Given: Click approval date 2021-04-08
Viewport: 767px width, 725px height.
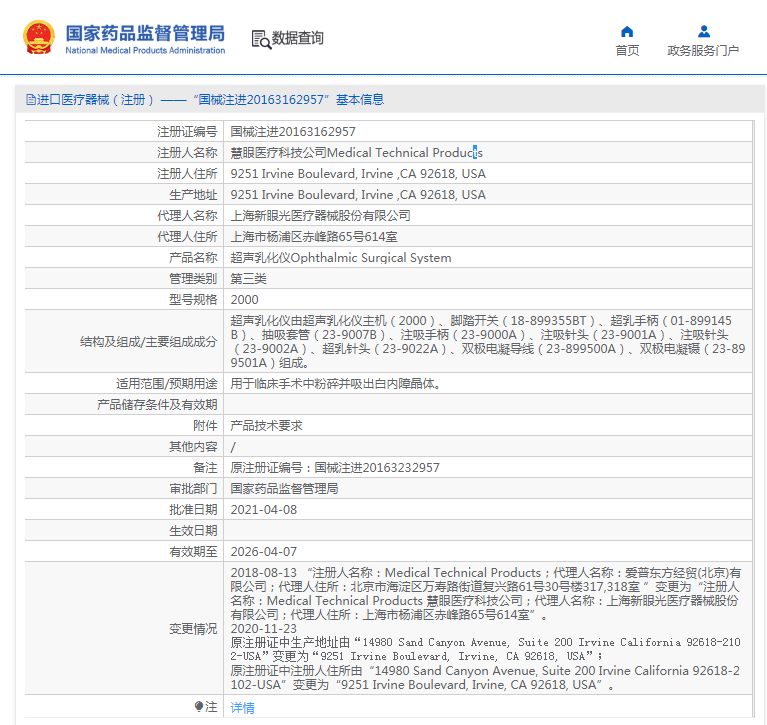Looking at the screenshot, I should click(264, 510).
